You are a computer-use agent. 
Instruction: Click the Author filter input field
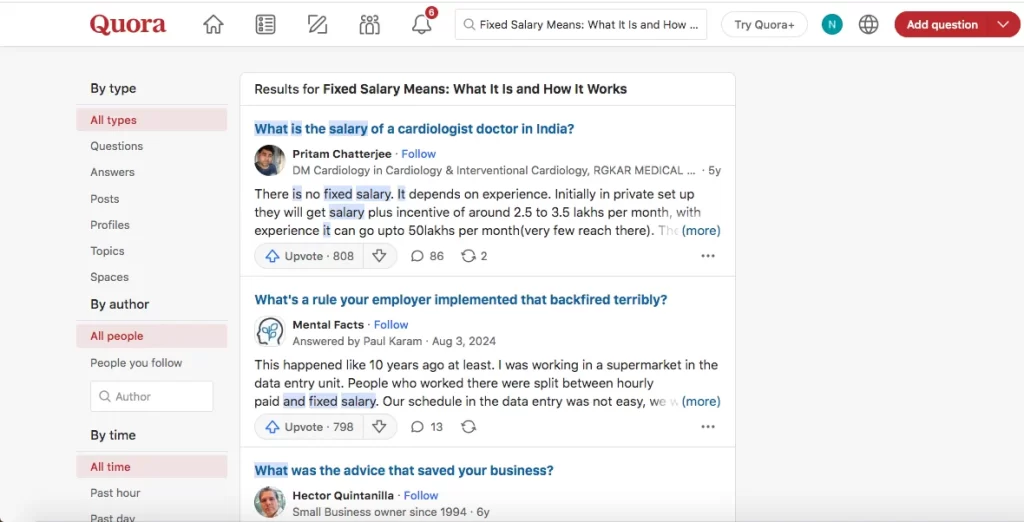[152, 397]
